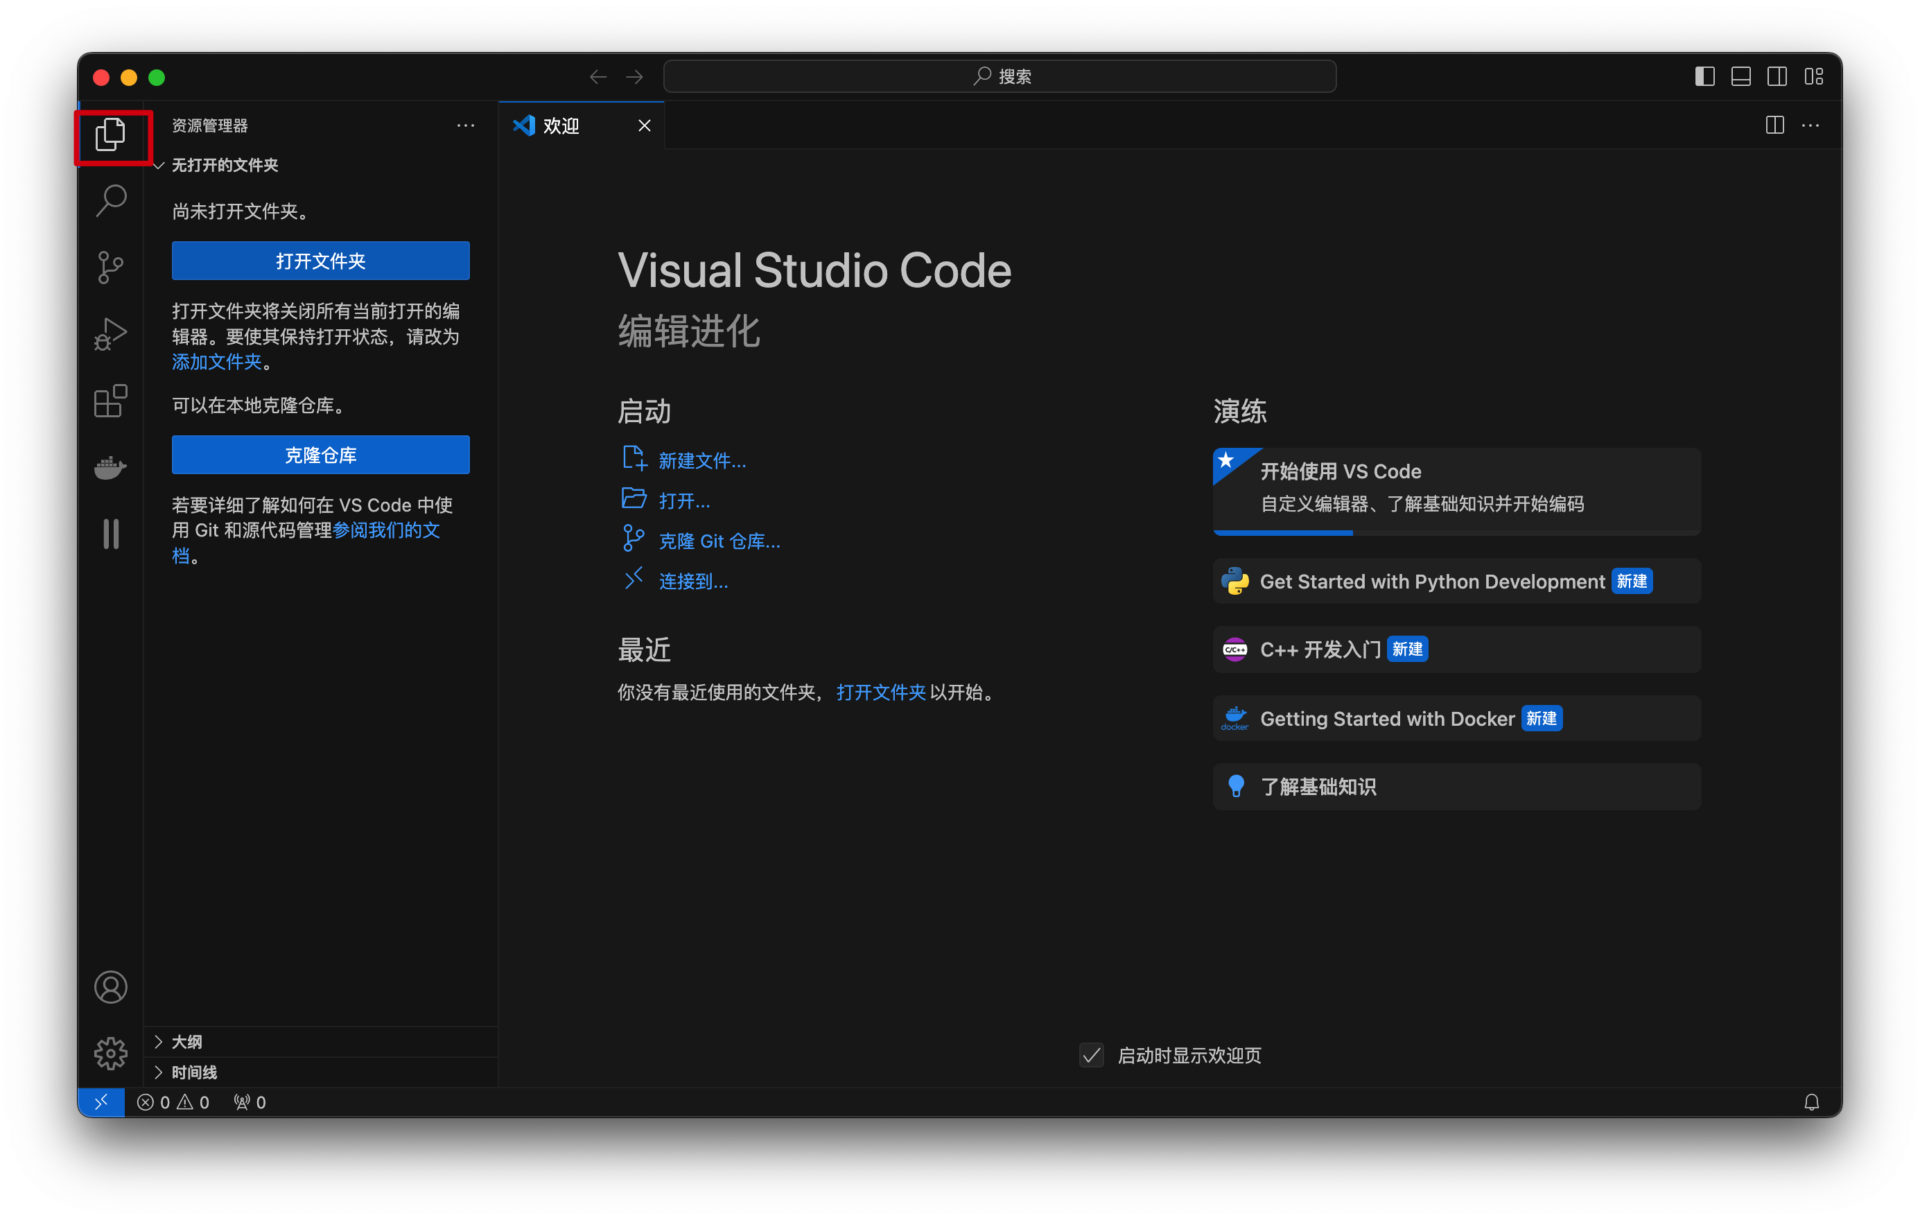Toggle the primary sidebar layout icon
Screen dimensions: 1920x1220
click(x=1705, y=77)
